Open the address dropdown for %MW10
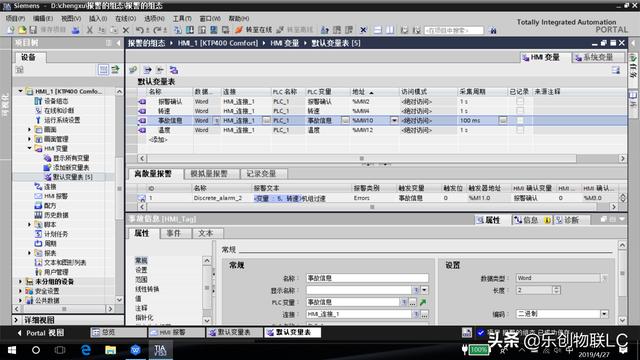The image size is (640, 360). click(394, 120)
